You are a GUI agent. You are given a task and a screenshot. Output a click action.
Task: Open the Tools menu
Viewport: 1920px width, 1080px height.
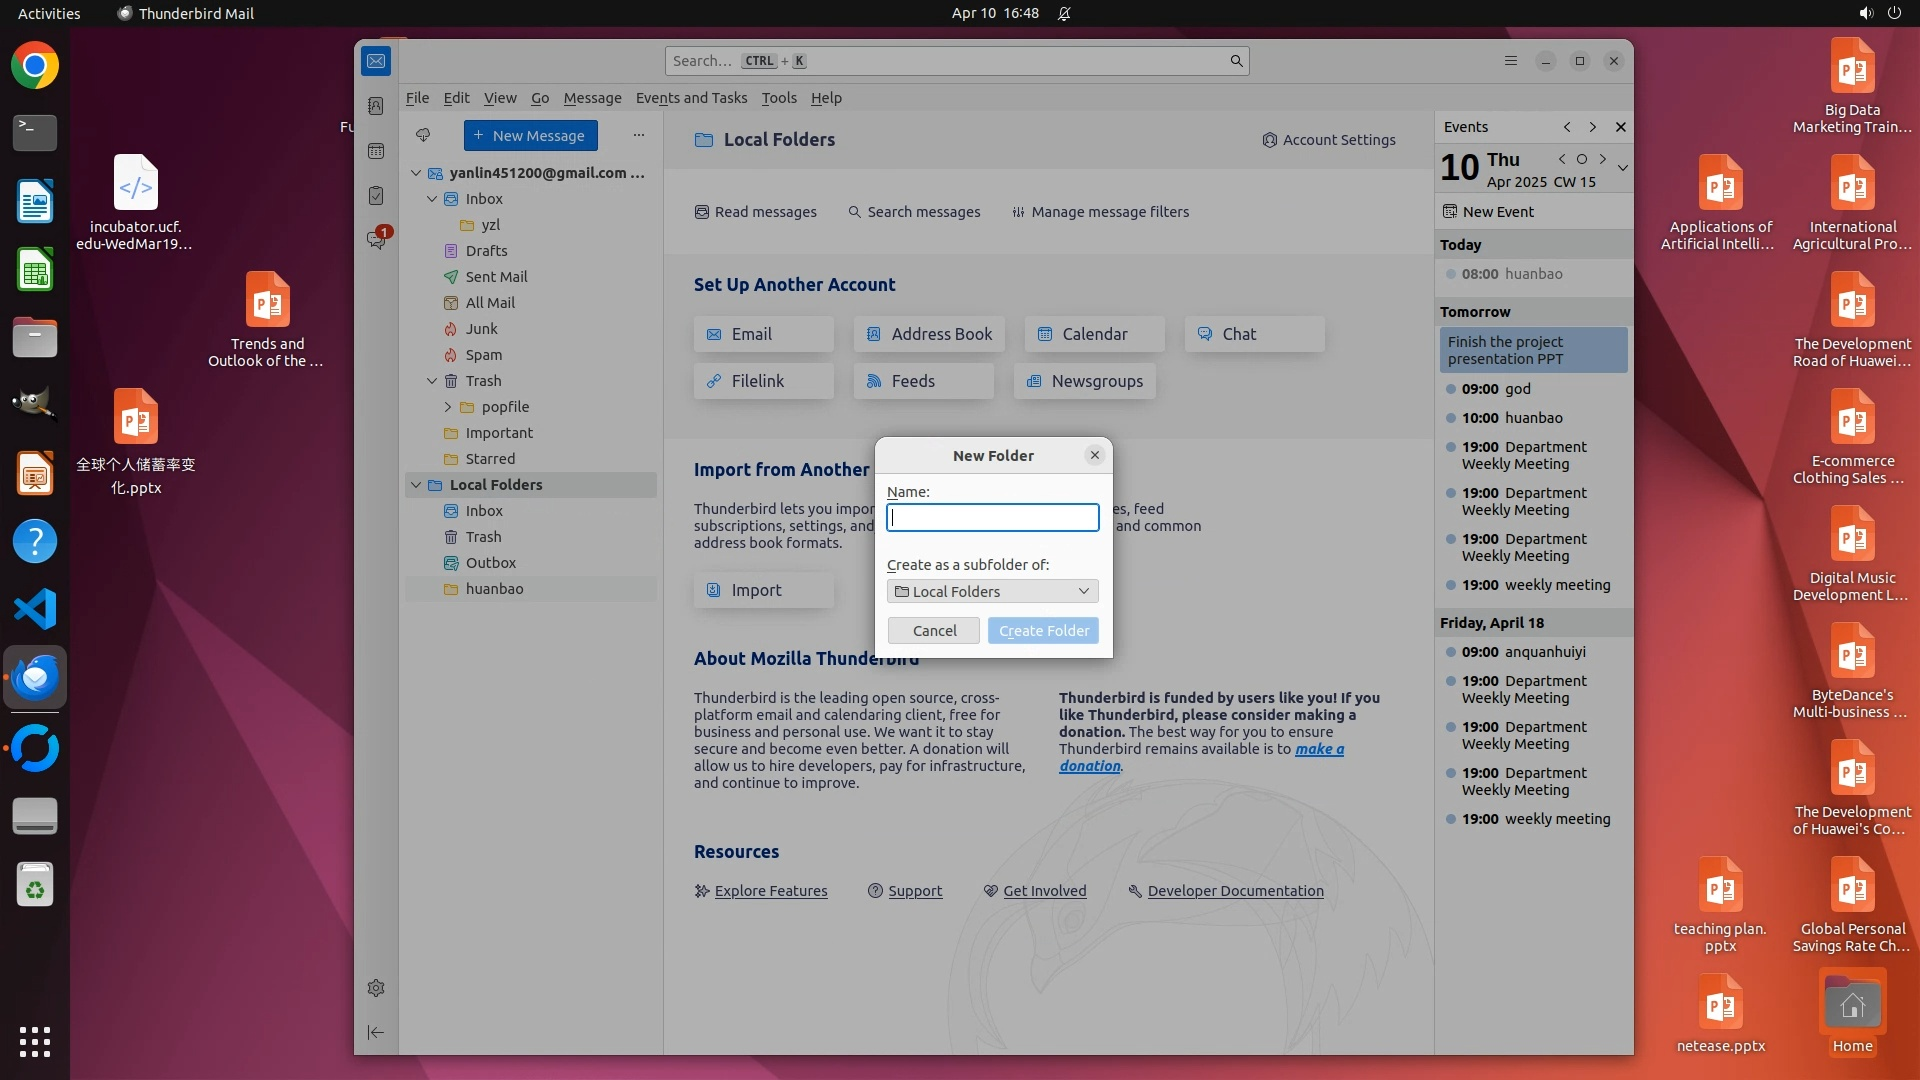point(778,98)
